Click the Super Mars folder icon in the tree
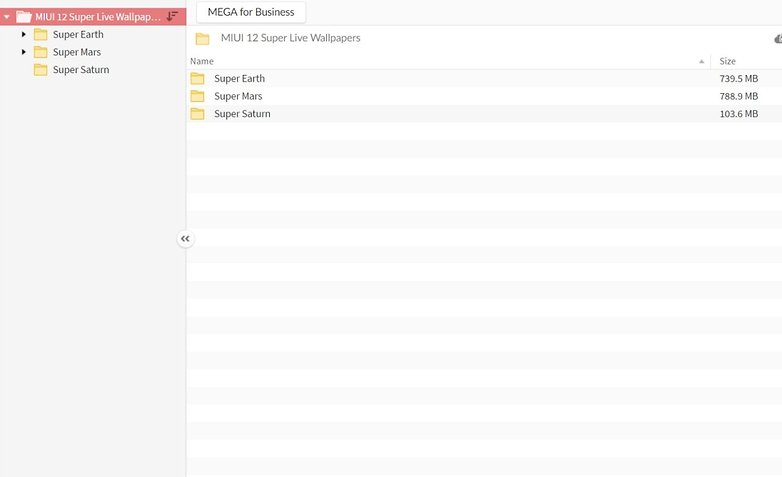Viewport: 782px width, 477px height. [40, 52]
